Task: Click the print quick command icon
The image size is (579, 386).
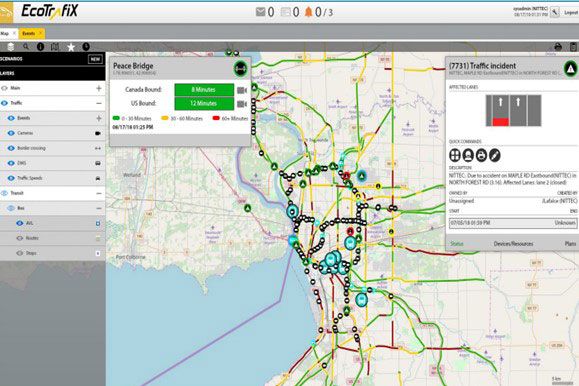Action: pos(481,155)
